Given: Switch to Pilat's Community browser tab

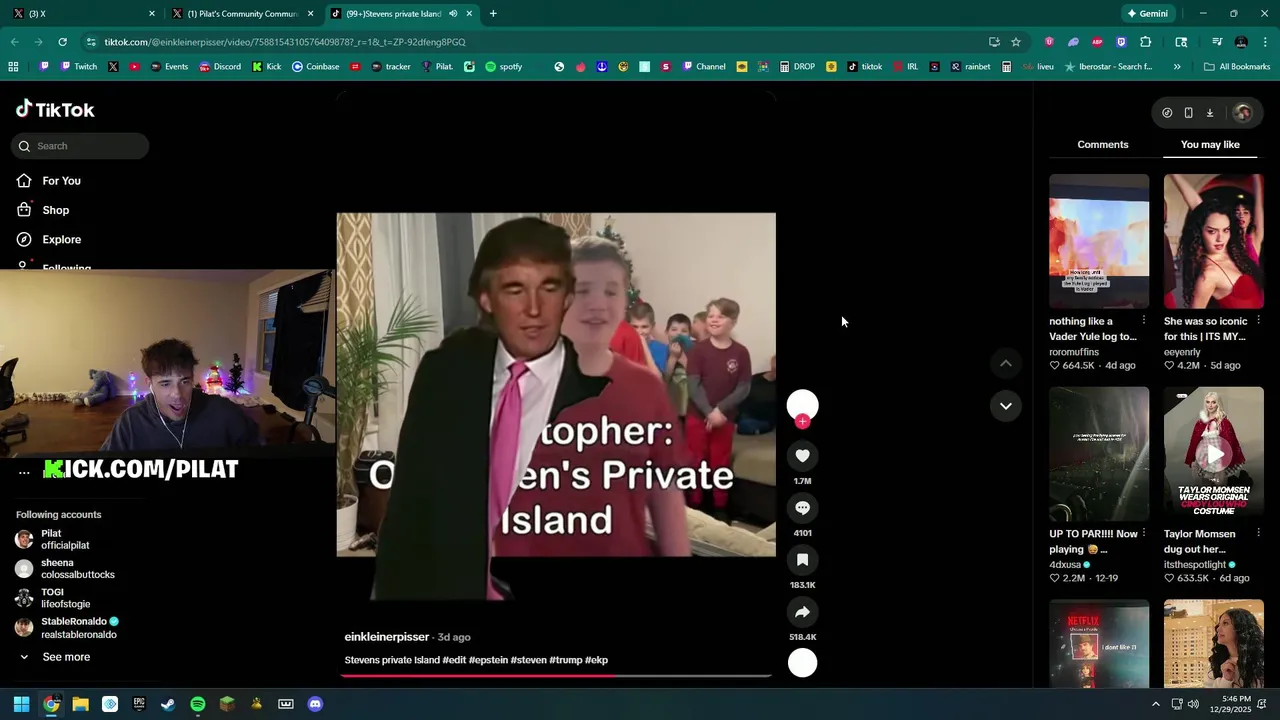Looking at the screenshot, I should click(243, 14).
